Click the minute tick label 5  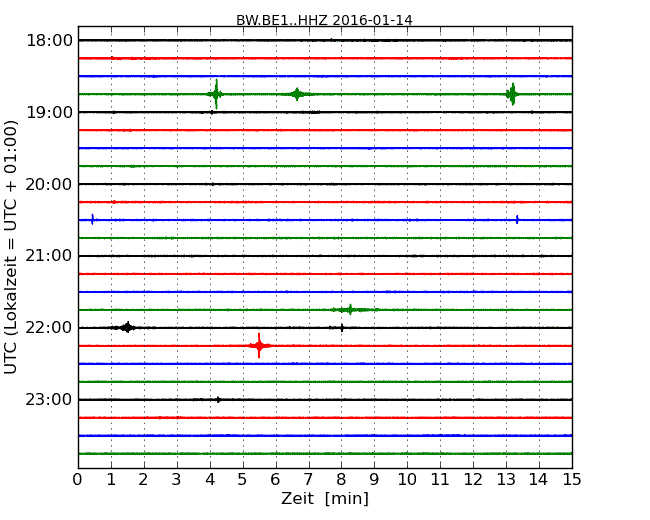243,480
